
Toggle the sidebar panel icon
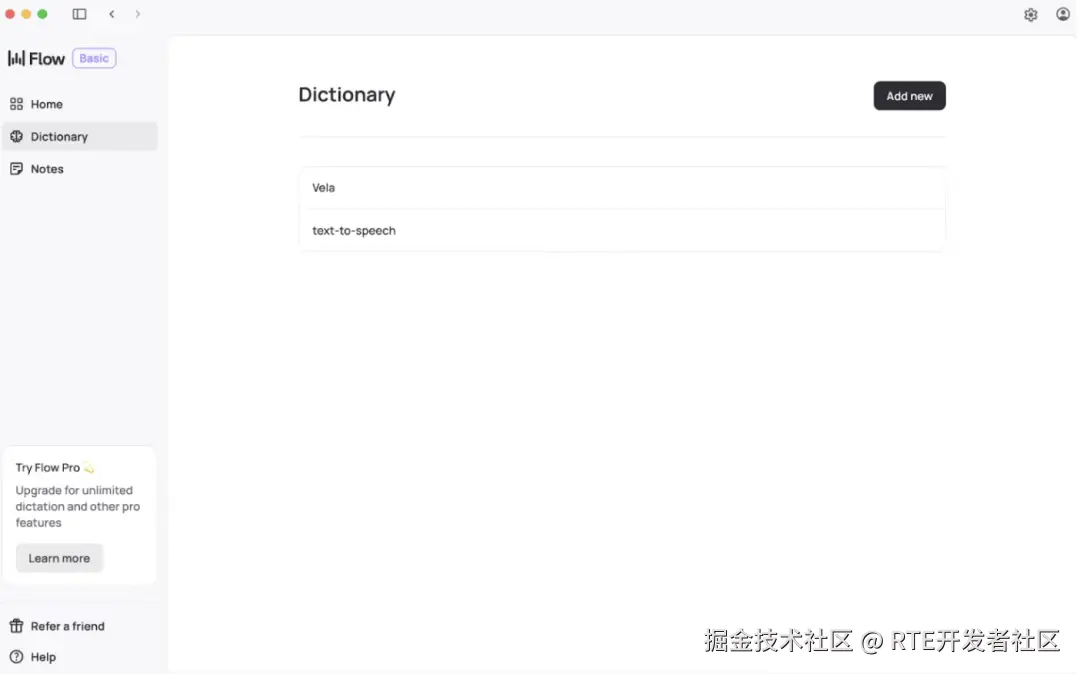click(79, 14)
